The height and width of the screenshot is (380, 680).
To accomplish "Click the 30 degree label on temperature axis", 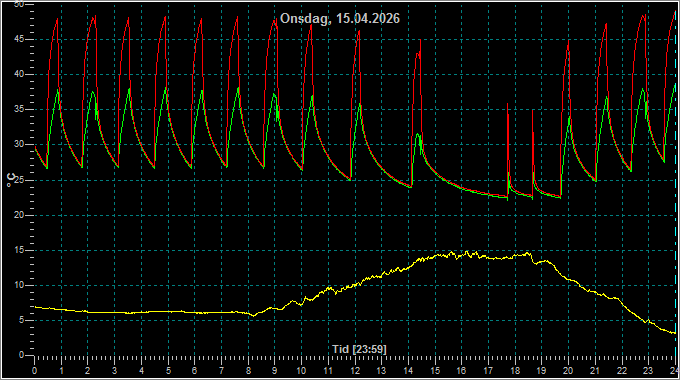I will (x=19, y=144).
